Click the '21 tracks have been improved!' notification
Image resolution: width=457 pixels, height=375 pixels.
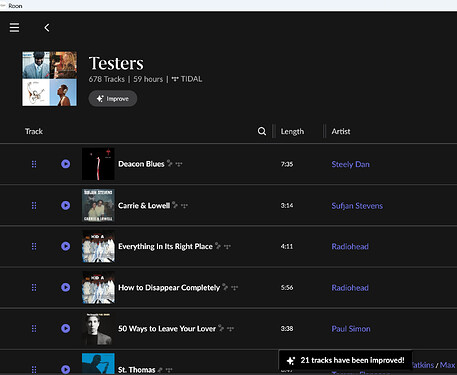click(x=346, y=360)
